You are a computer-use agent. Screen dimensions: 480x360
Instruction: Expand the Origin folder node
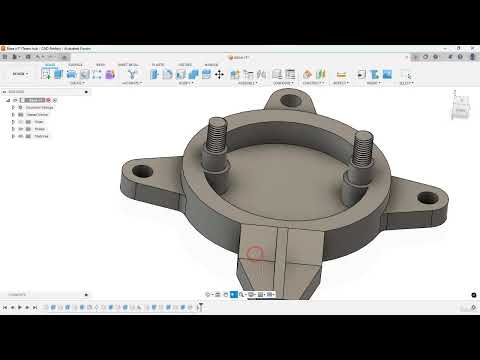[x=13, y=122]
